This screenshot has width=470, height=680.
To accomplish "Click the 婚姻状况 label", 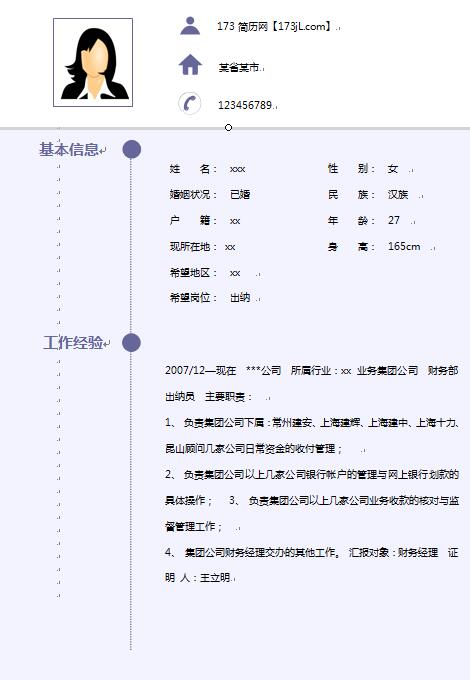I will pos(193,194).
